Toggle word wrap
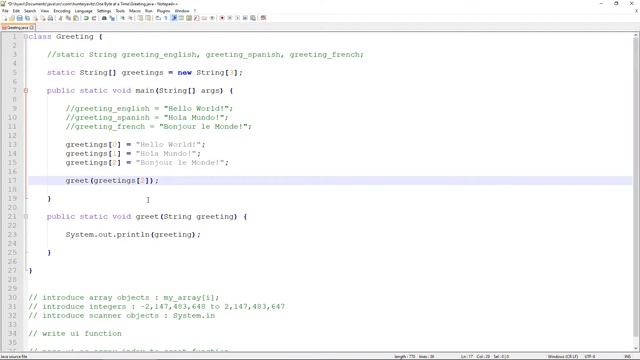Image resolution: width=640 pixels, height=360 pixels. click(158, 18)
